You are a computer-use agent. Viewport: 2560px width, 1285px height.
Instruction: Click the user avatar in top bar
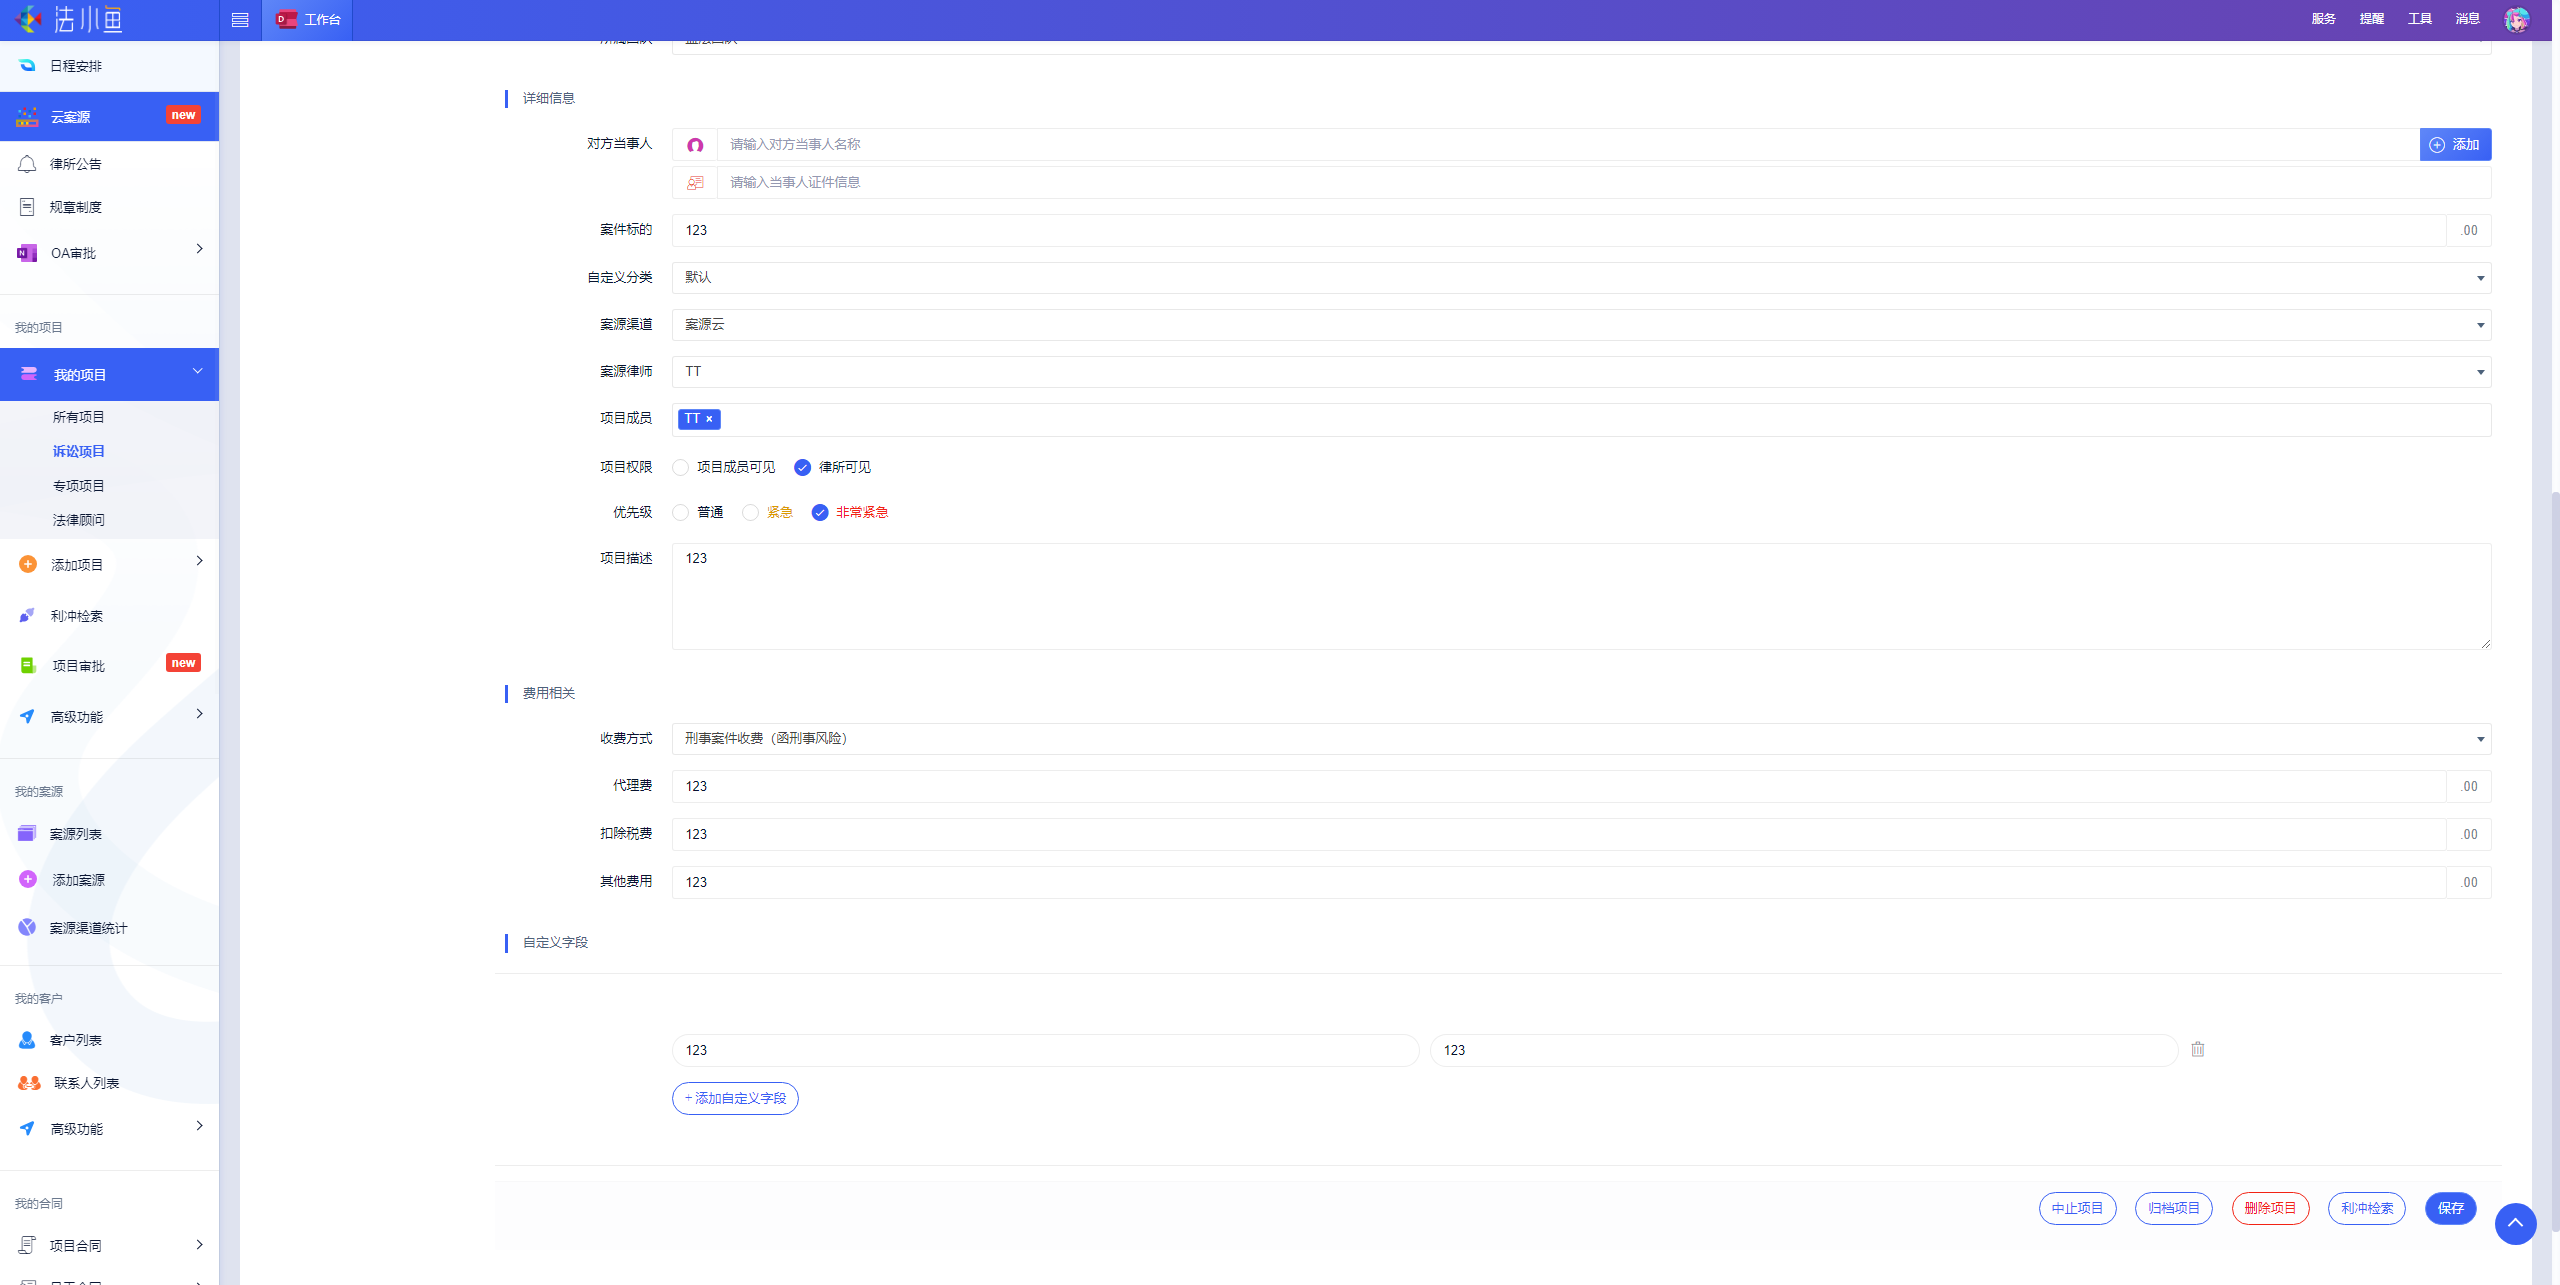[x=2516, y=19]
